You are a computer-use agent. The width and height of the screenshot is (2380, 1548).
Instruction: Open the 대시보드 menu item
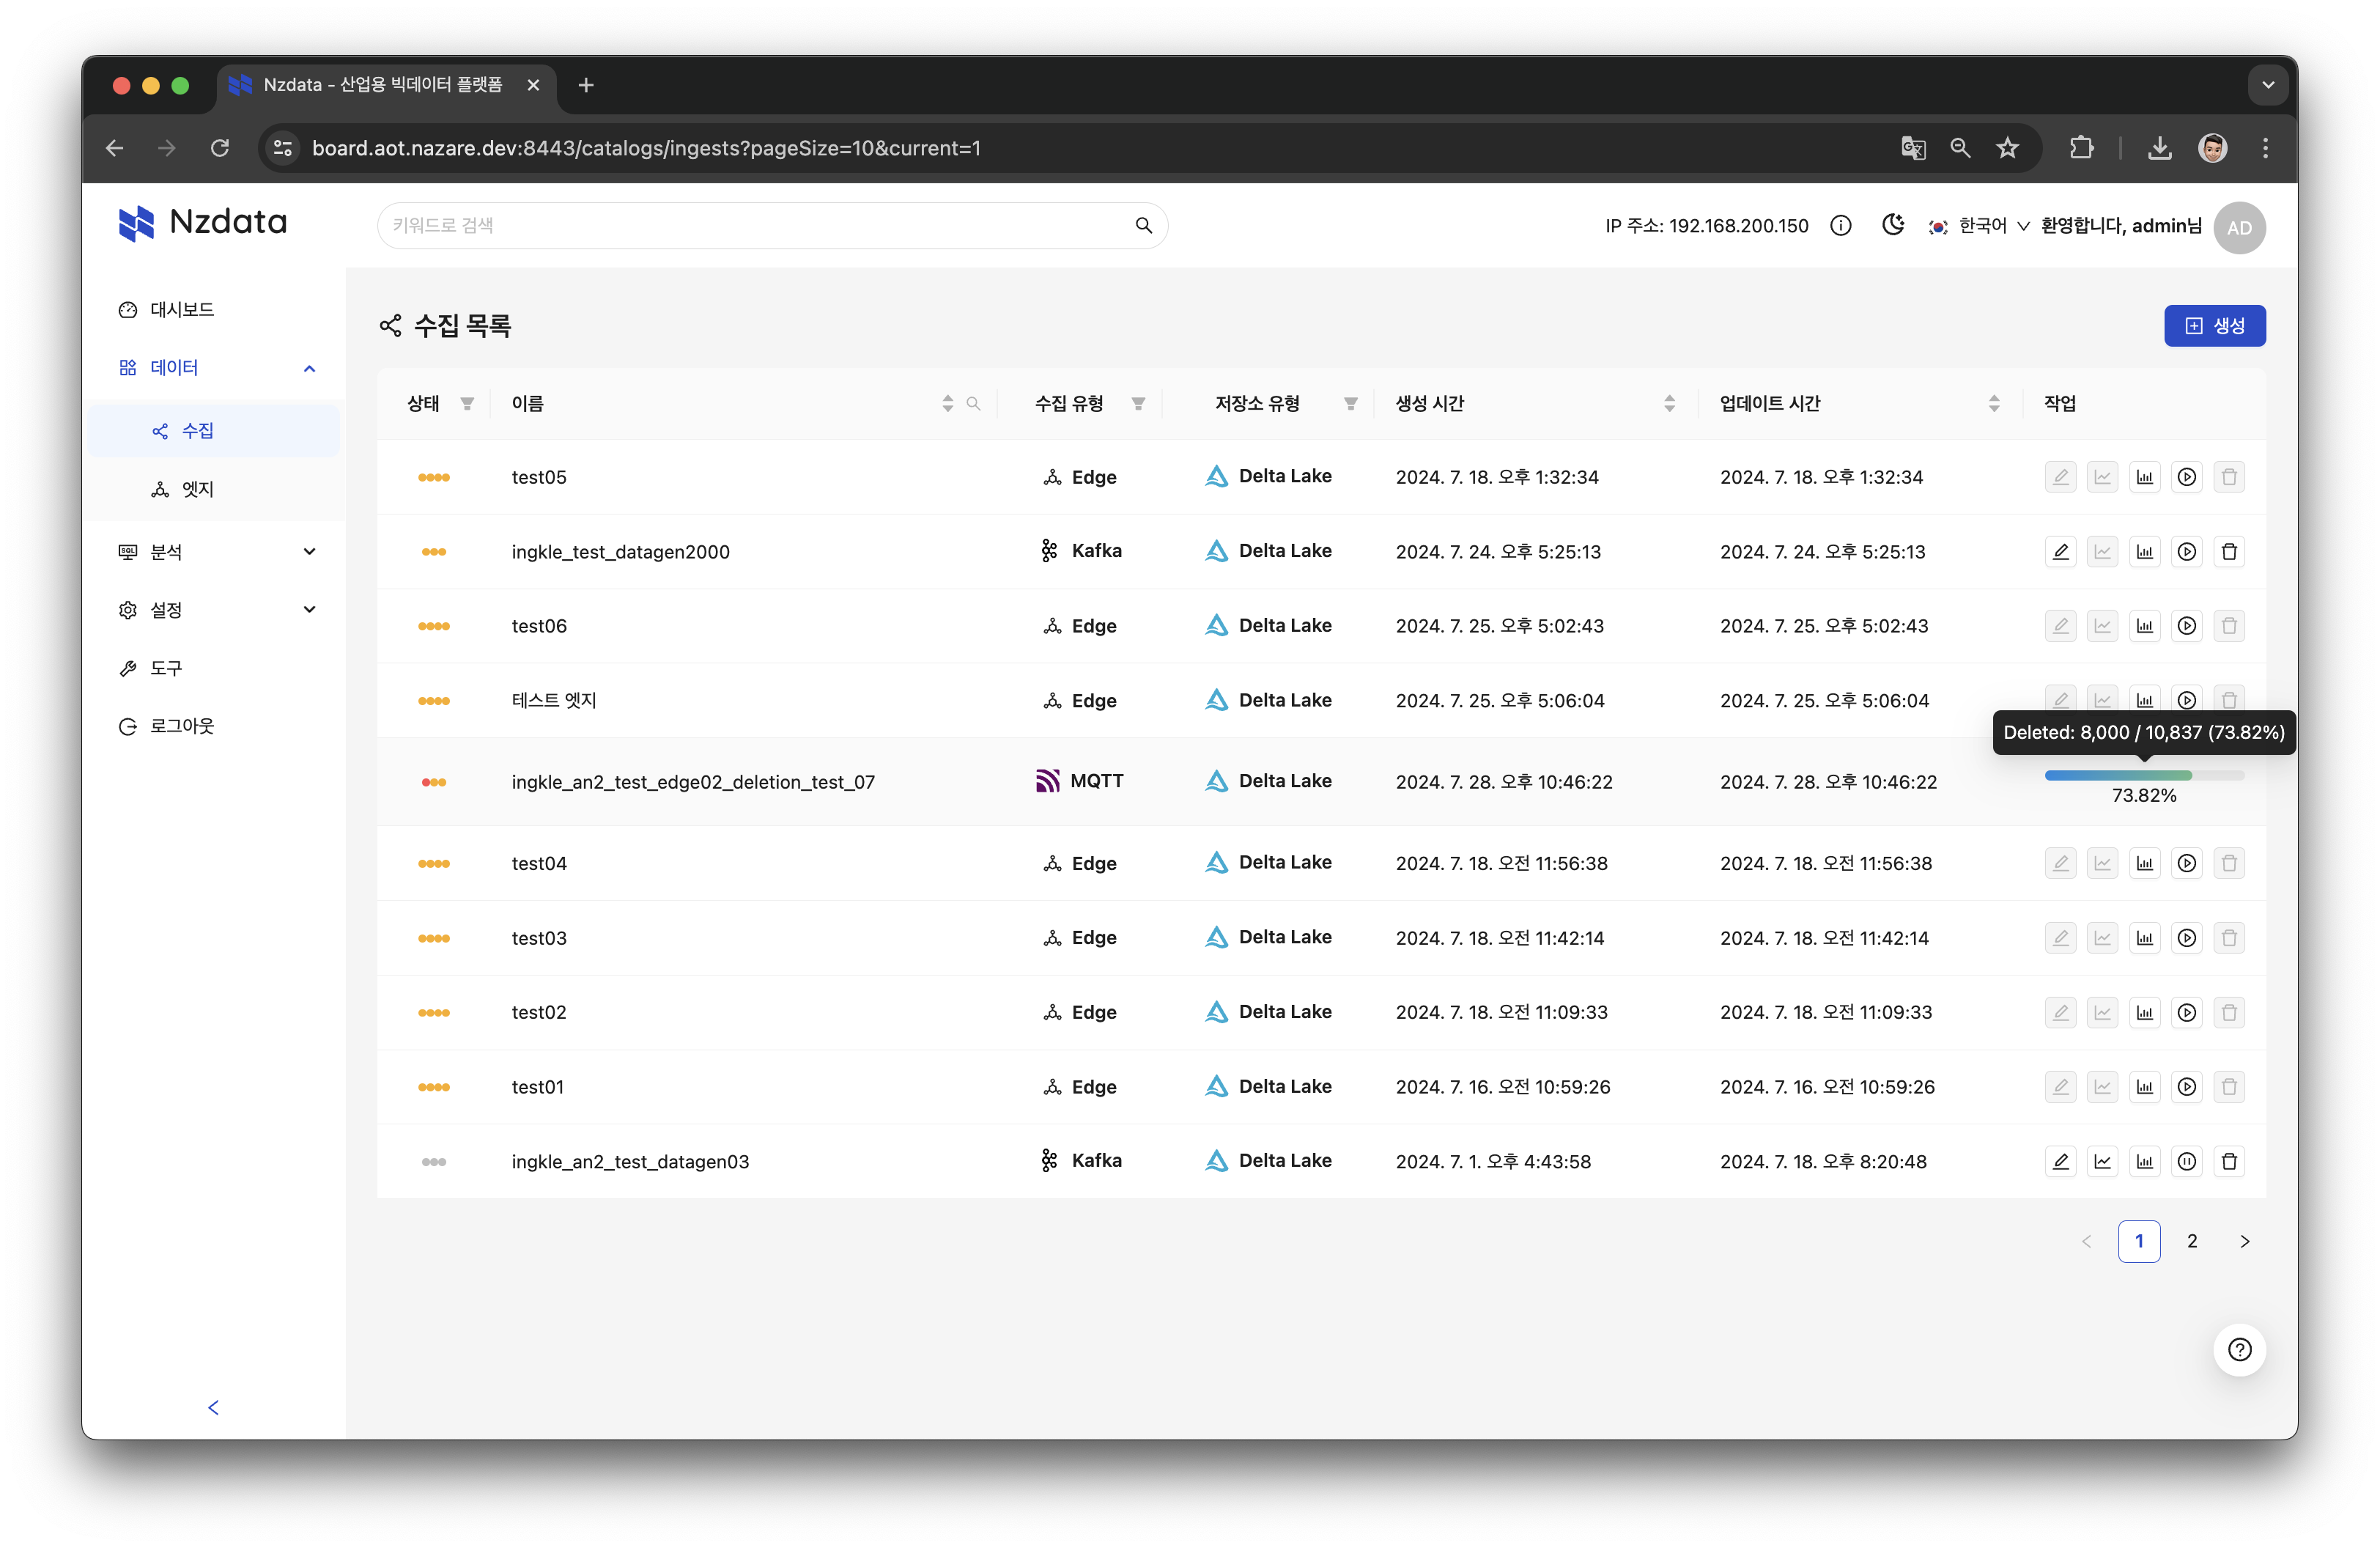pyautogui.click(x=213, y=310)
